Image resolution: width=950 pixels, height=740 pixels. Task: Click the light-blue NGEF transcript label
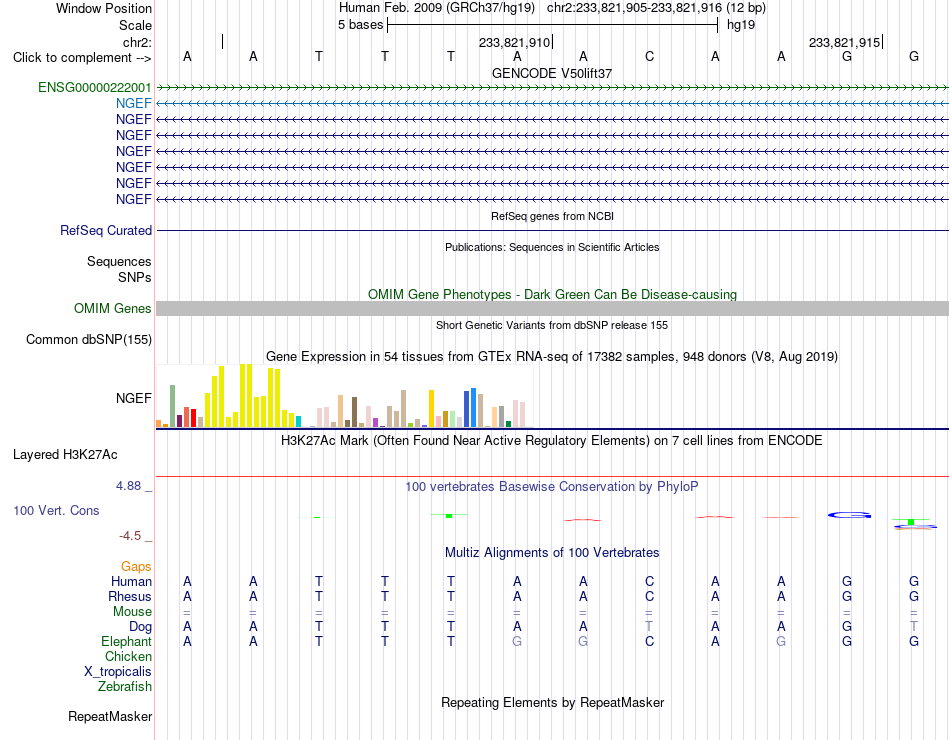click(x=134, y=103)
